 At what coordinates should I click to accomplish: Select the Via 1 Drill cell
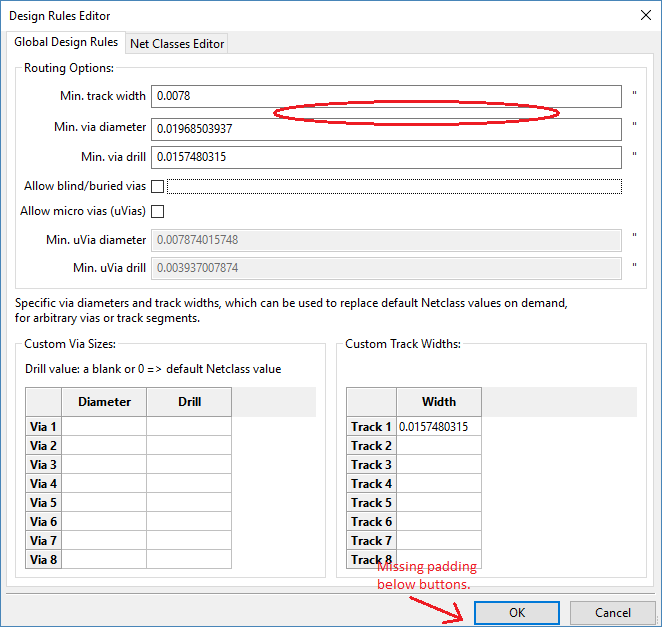tap(189, 427)
